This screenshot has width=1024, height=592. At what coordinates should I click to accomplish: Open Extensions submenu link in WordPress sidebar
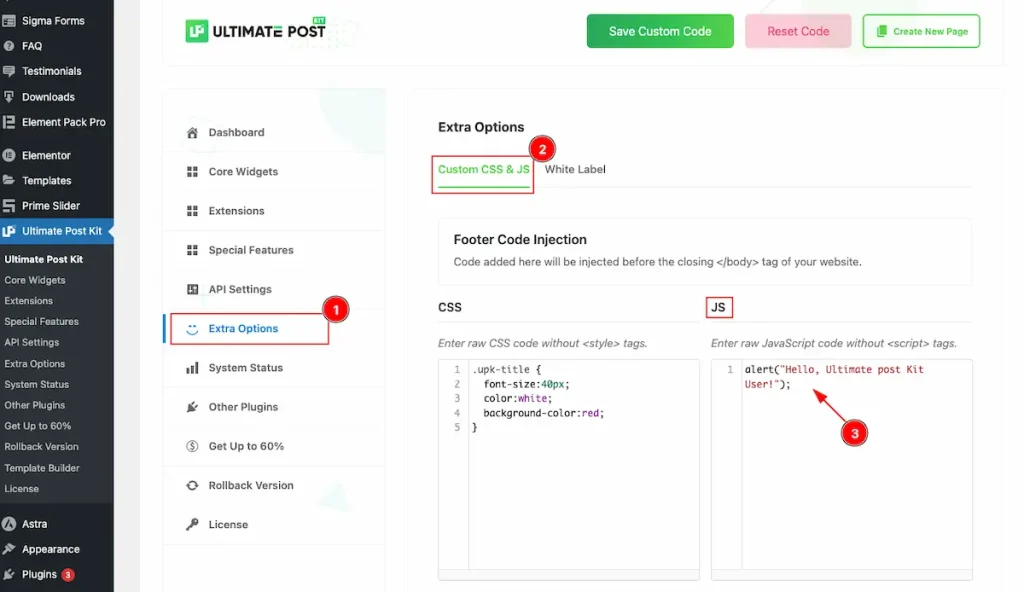29,301
